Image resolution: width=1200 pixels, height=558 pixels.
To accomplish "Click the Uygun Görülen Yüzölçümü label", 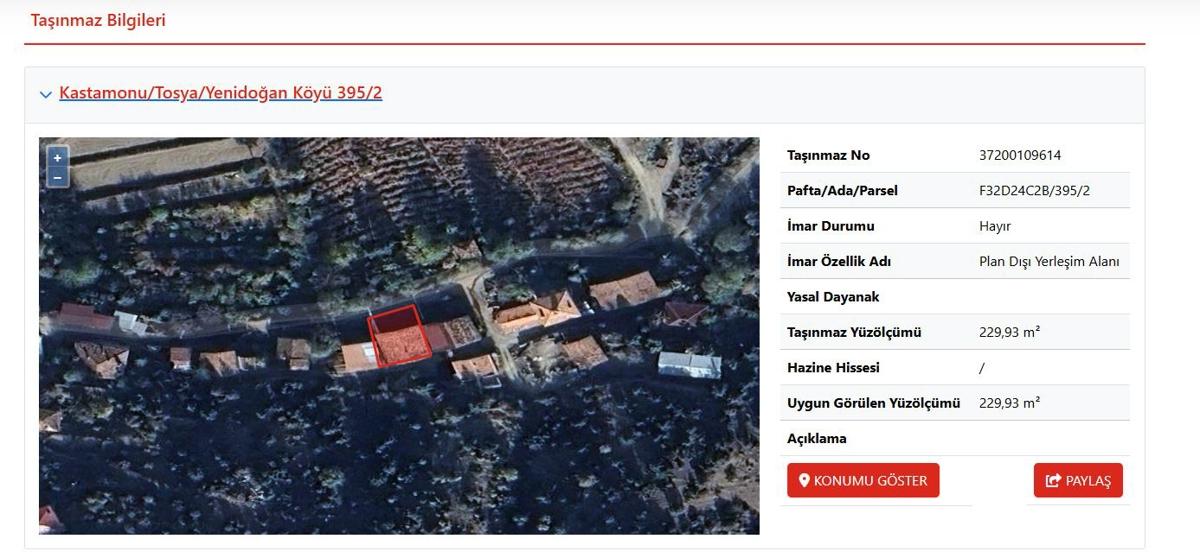I will [x=873, y=403].
